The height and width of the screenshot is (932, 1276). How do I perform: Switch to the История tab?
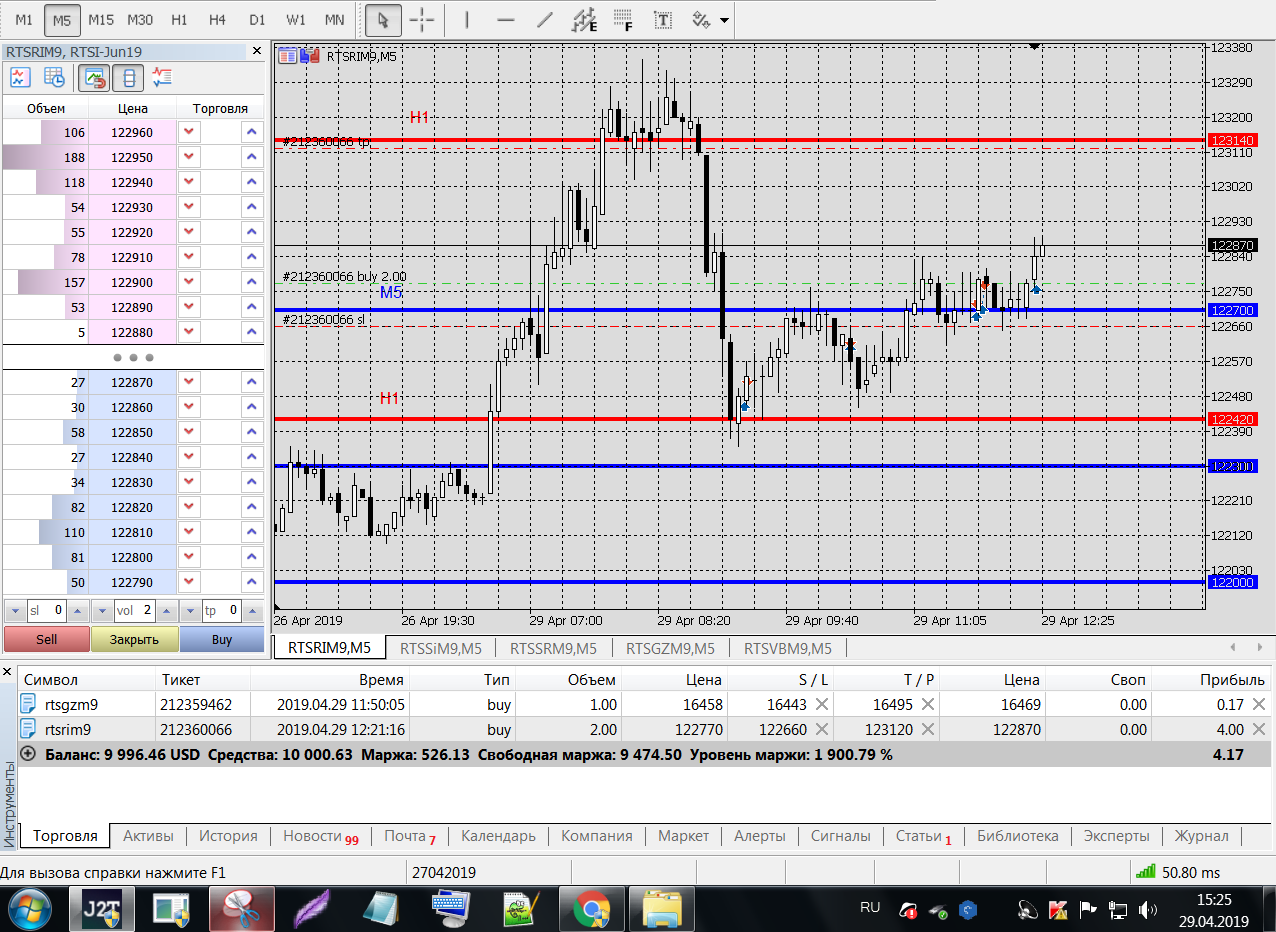(228, 836)
